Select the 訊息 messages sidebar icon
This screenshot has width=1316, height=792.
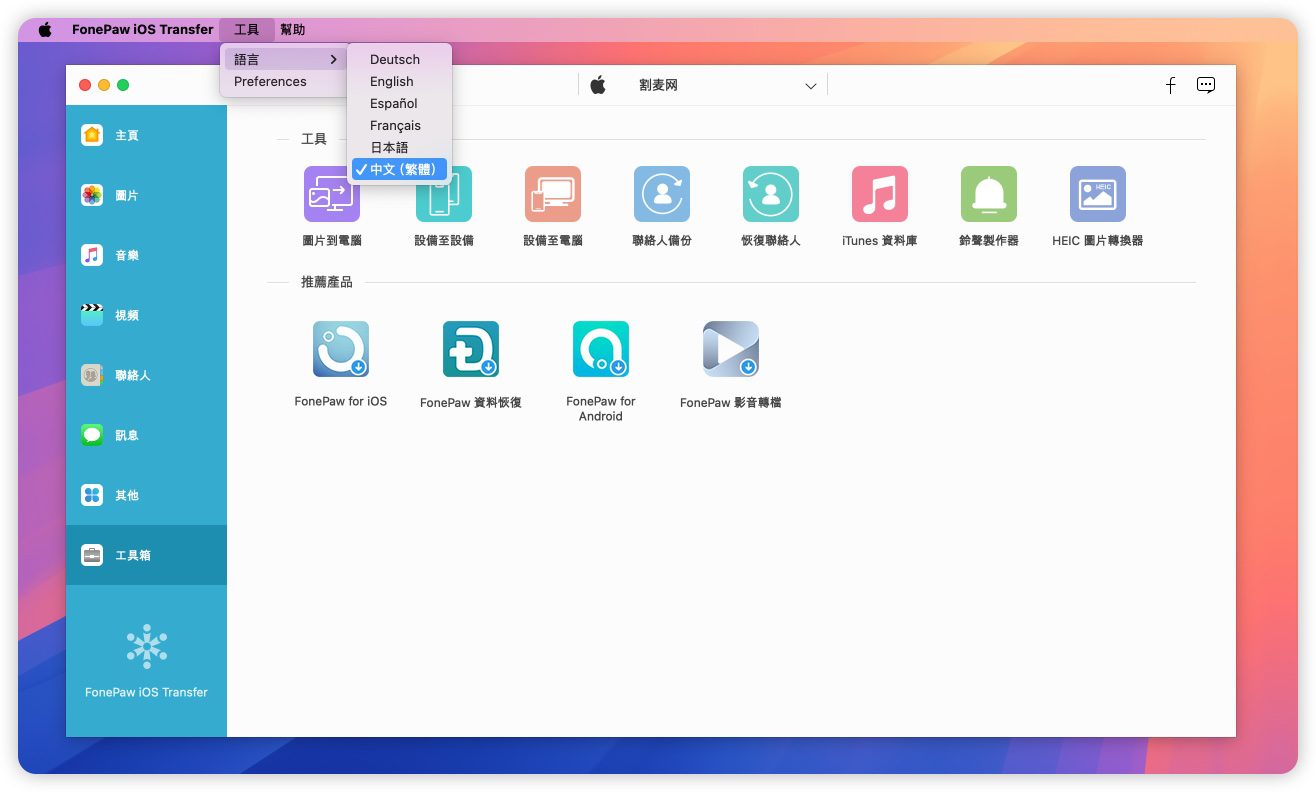click(x=92, y=435)
